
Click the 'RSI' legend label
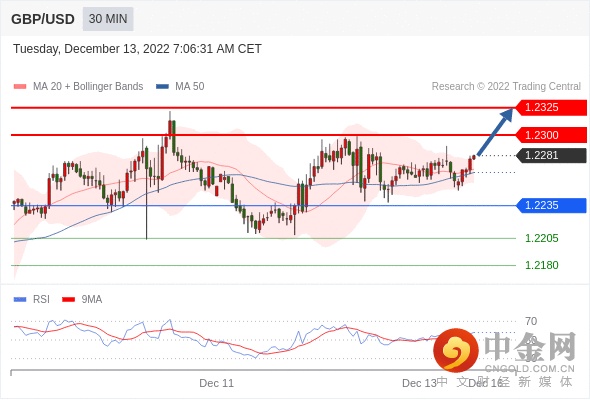(x=41, y=300)
